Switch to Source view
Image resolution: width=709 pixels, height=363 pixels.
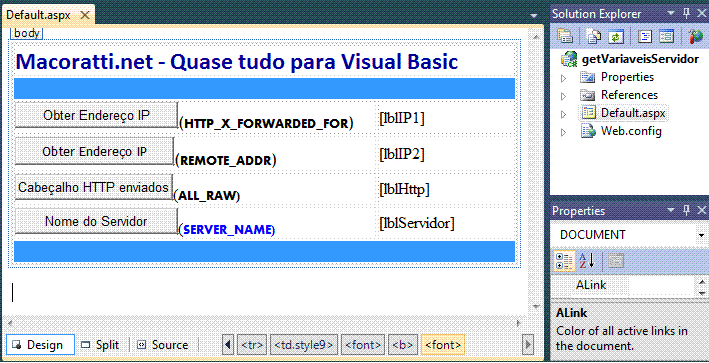click(163, 345)
